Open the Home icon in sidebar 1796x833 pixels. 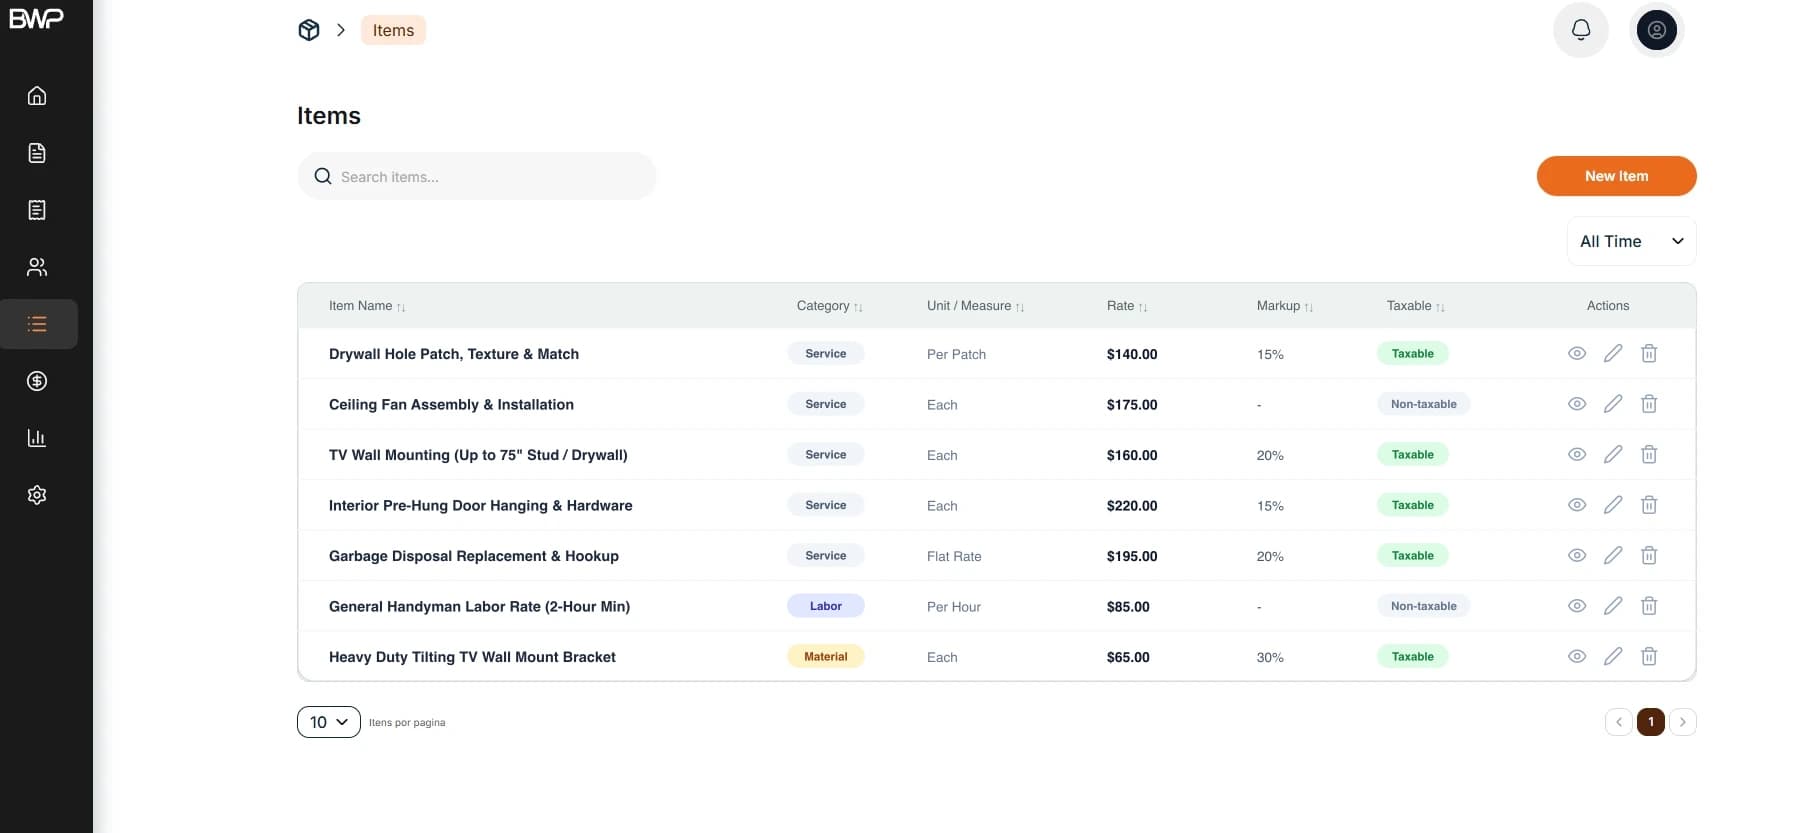pyautogui.click(x=37, y=96)
